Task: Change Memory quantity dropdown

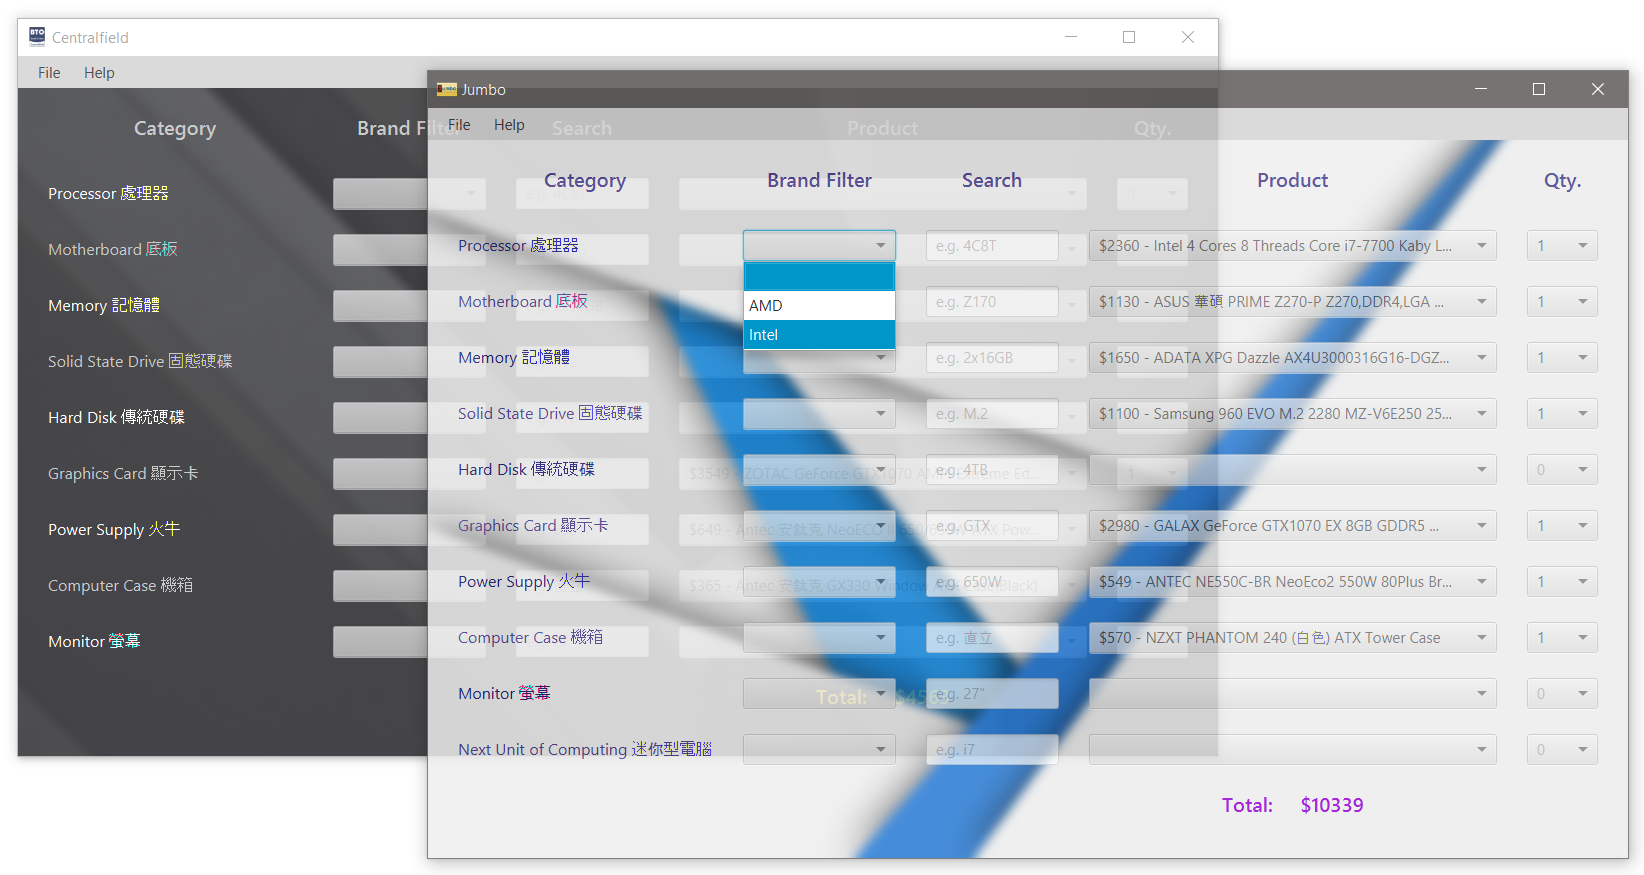Action: pyautogui.click(x=1562, y=358)
